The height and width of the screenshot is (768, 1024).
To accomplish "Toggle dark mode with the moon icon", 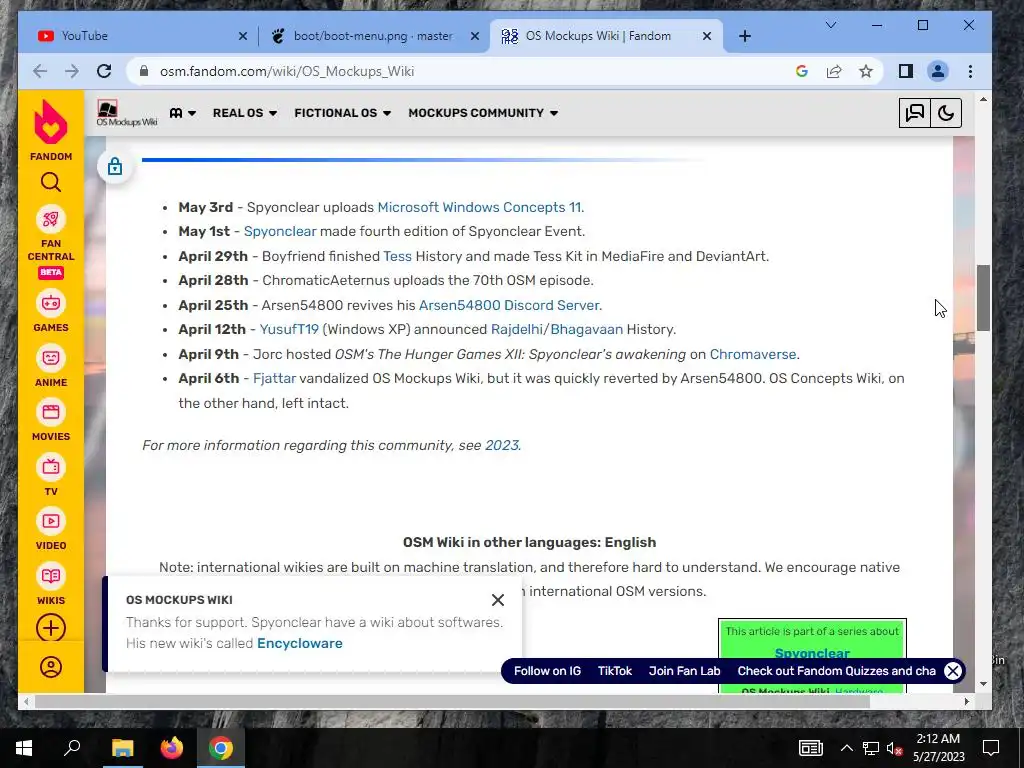I will pyautogui.click(x=946, y=113).
